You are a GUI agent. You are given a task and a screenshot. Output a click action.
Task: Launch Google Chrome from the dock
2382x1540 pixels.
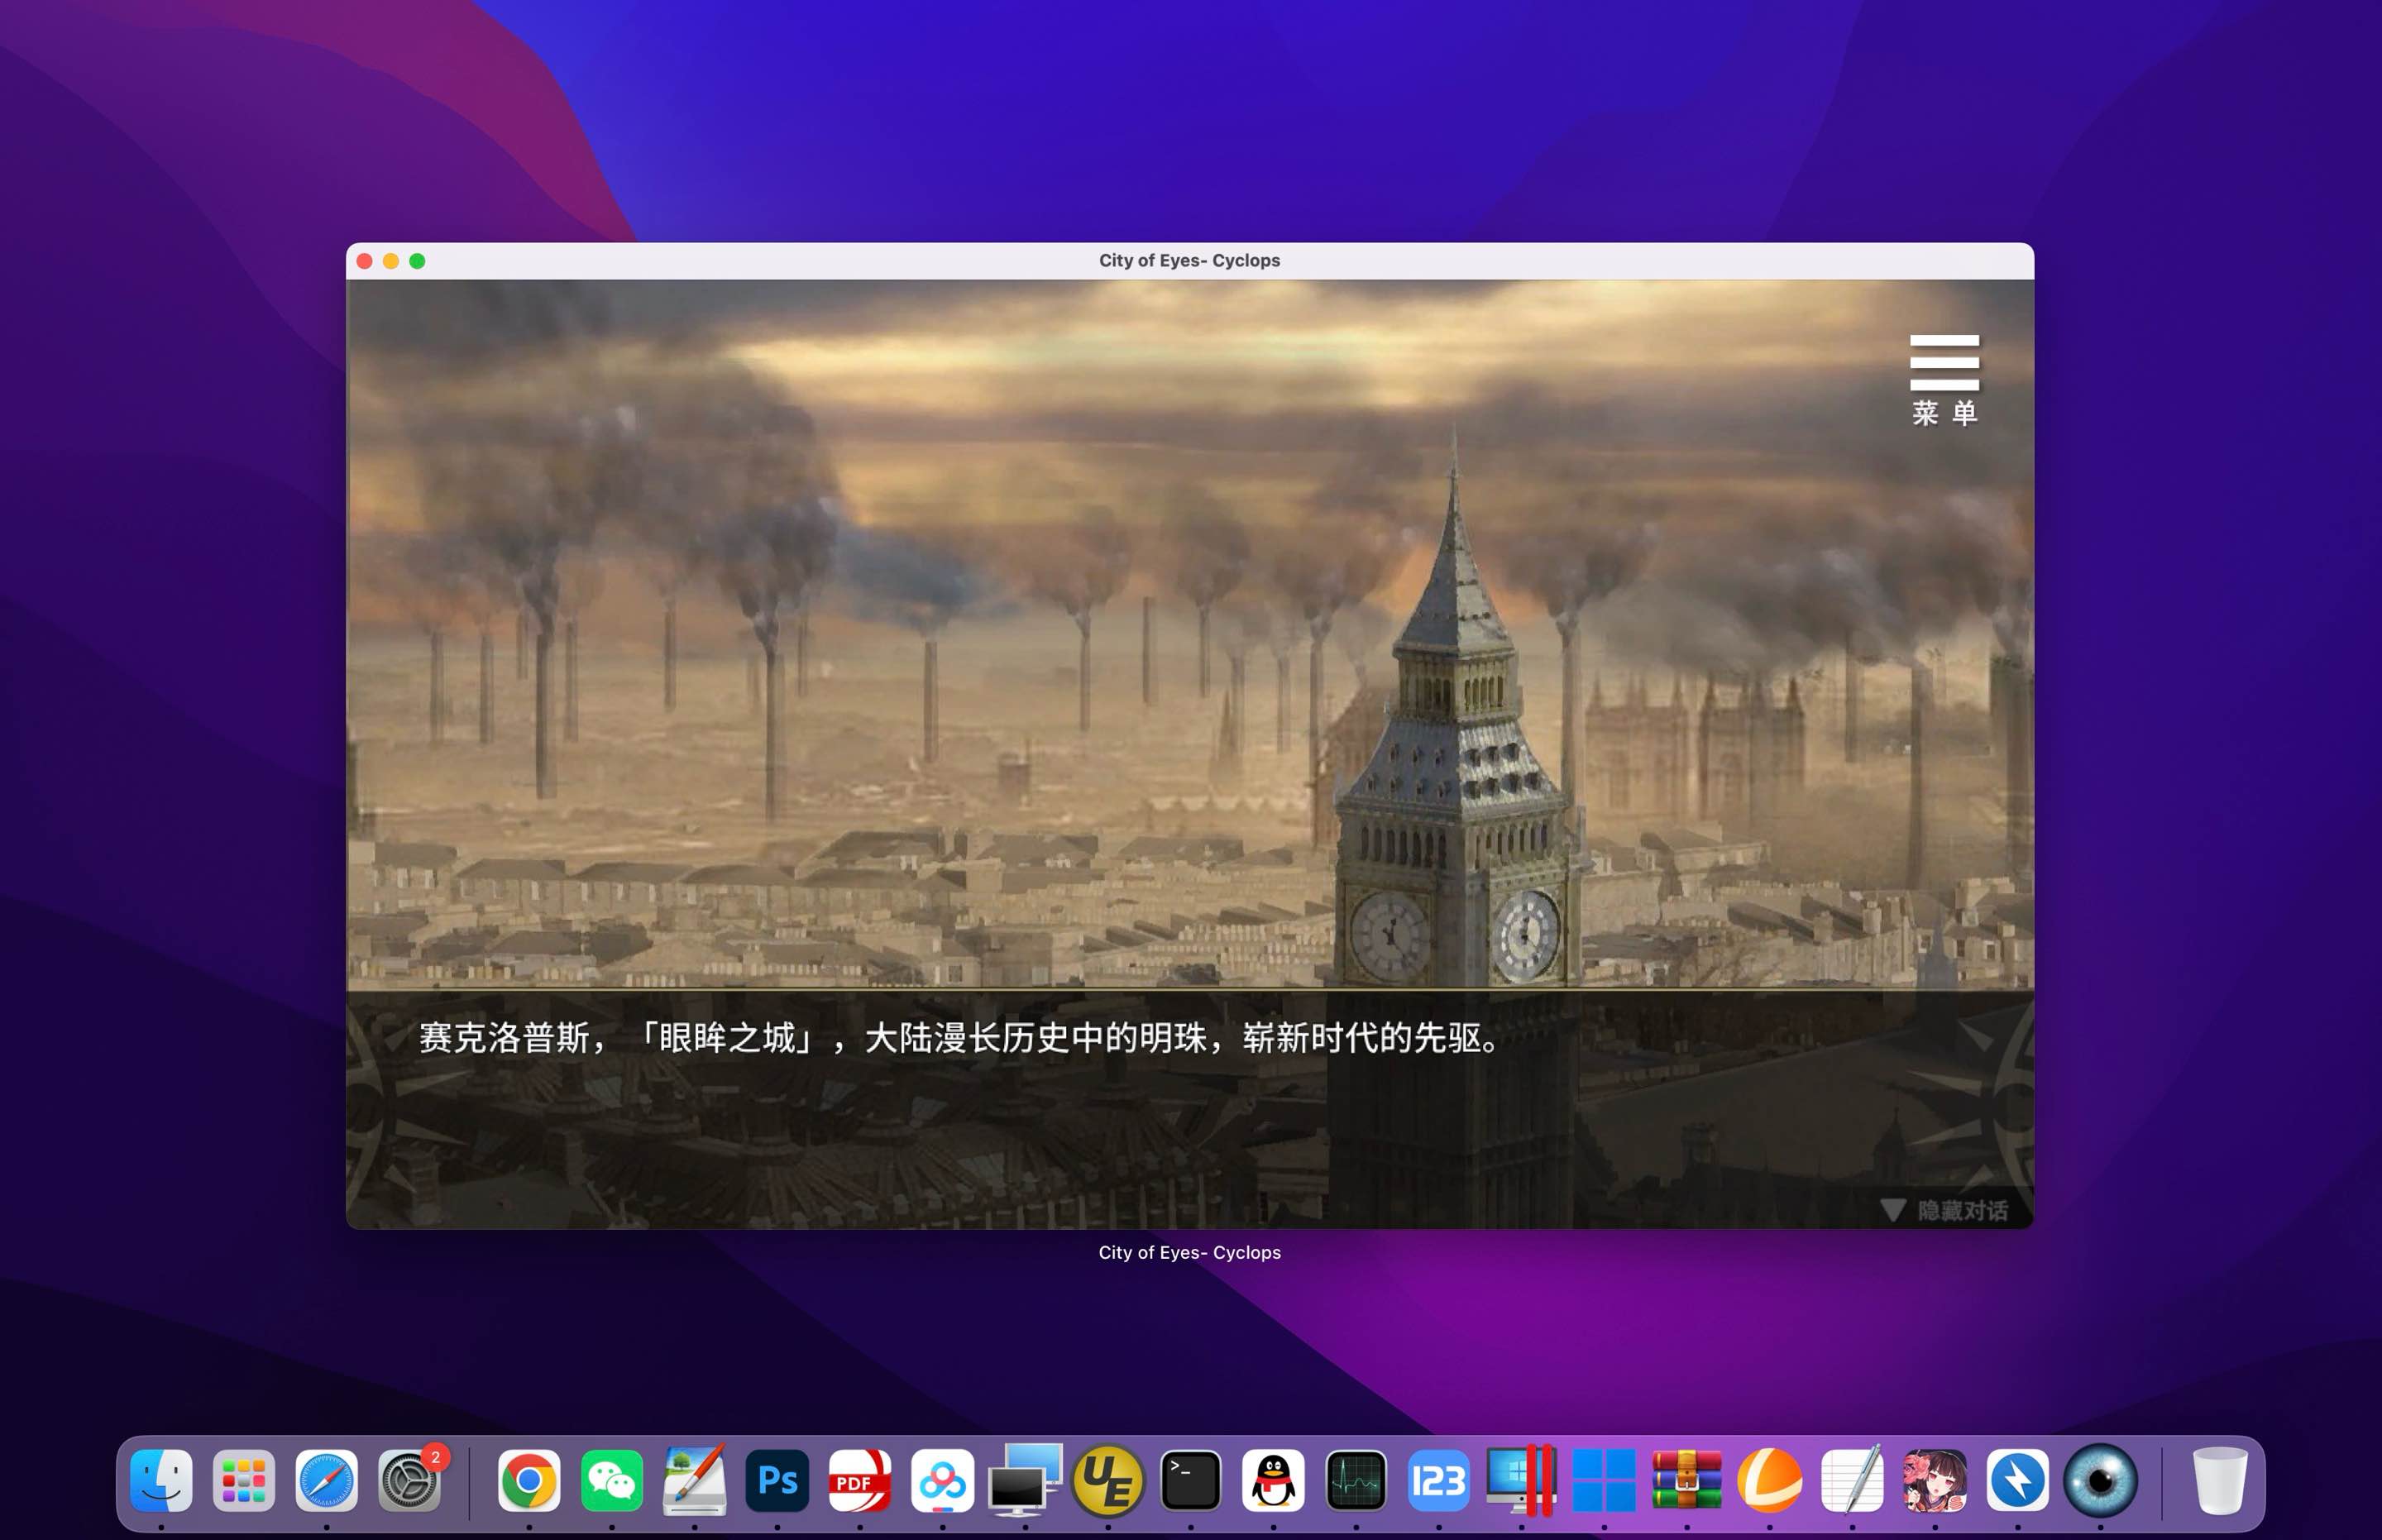pos(529,1480)
